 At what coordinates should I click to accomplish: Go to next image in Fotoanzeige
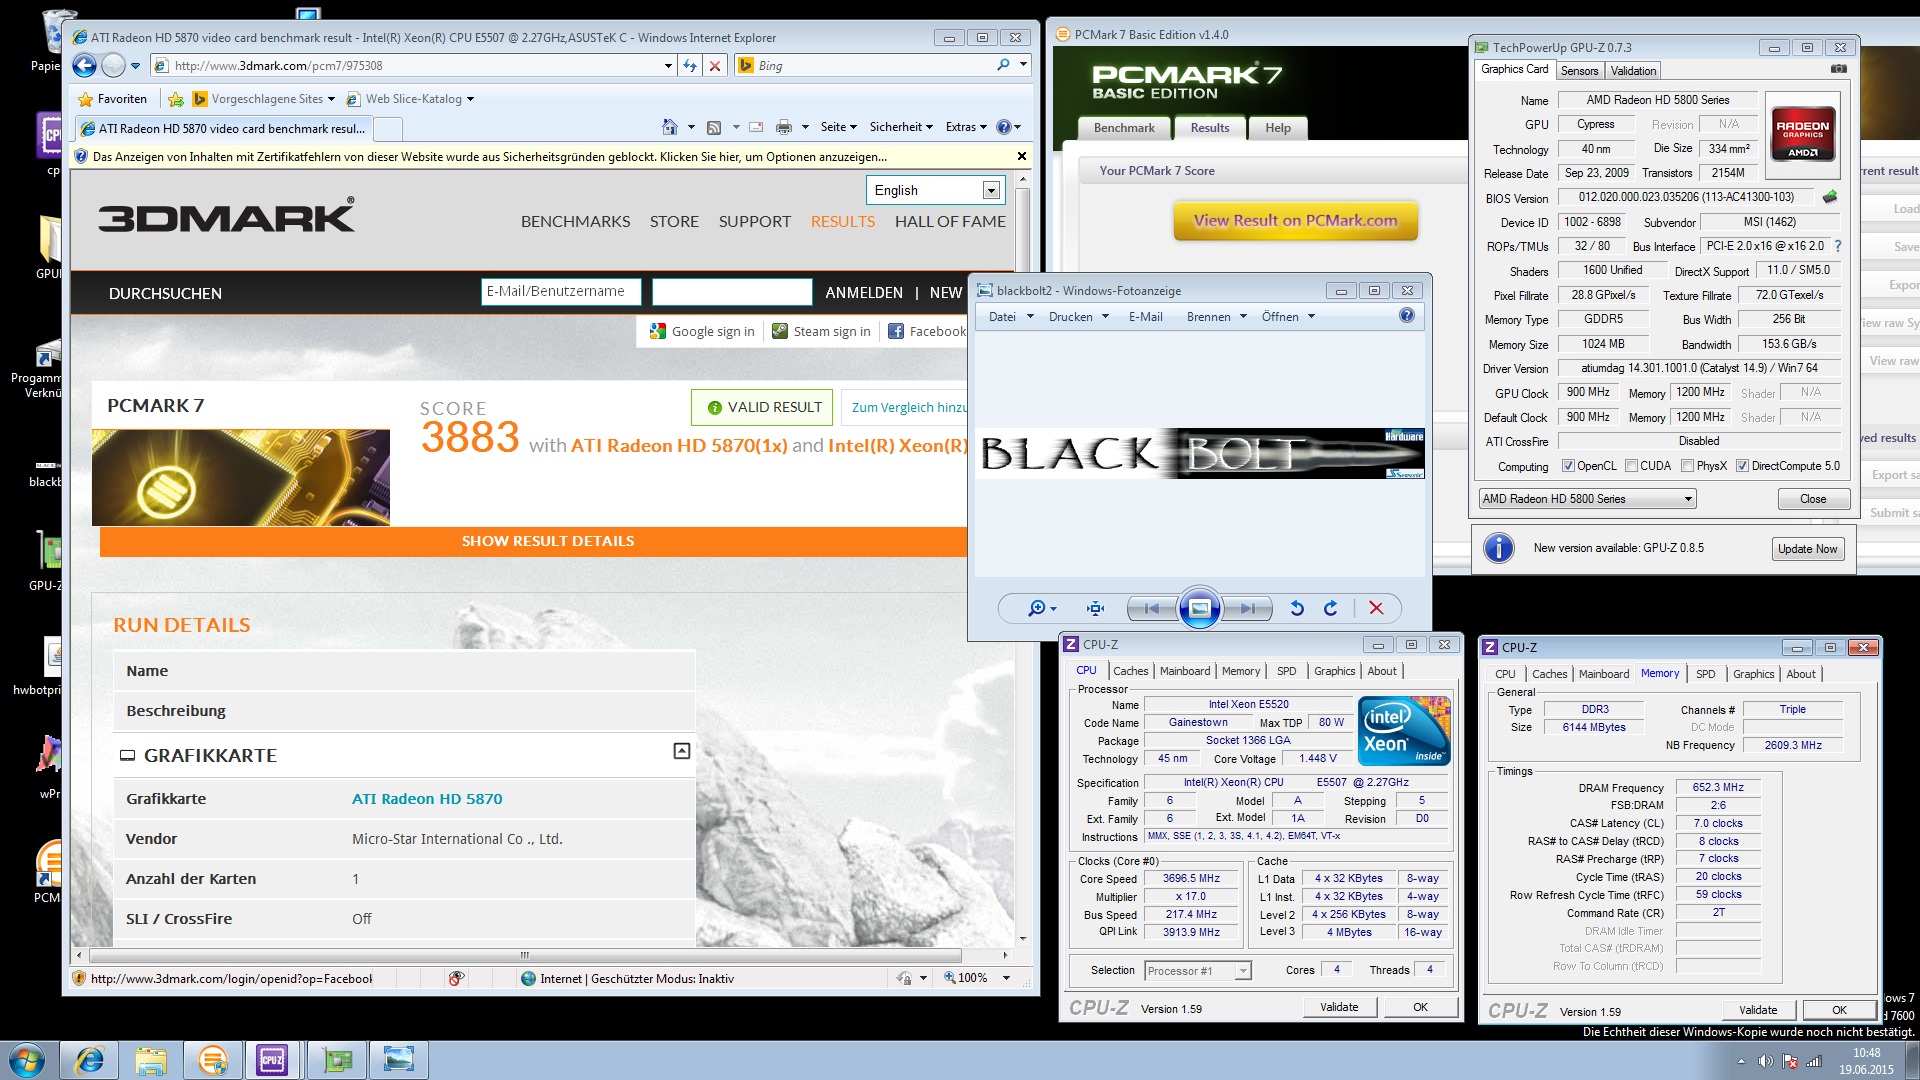pyautogui.click(x=1248, y=608)
